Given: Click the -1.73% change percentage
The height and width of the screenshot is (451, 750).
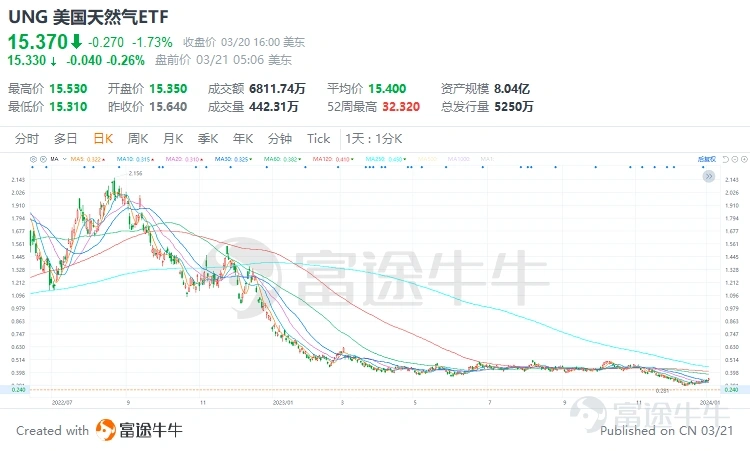Looking at the screenshot, I should coord(152,43).
